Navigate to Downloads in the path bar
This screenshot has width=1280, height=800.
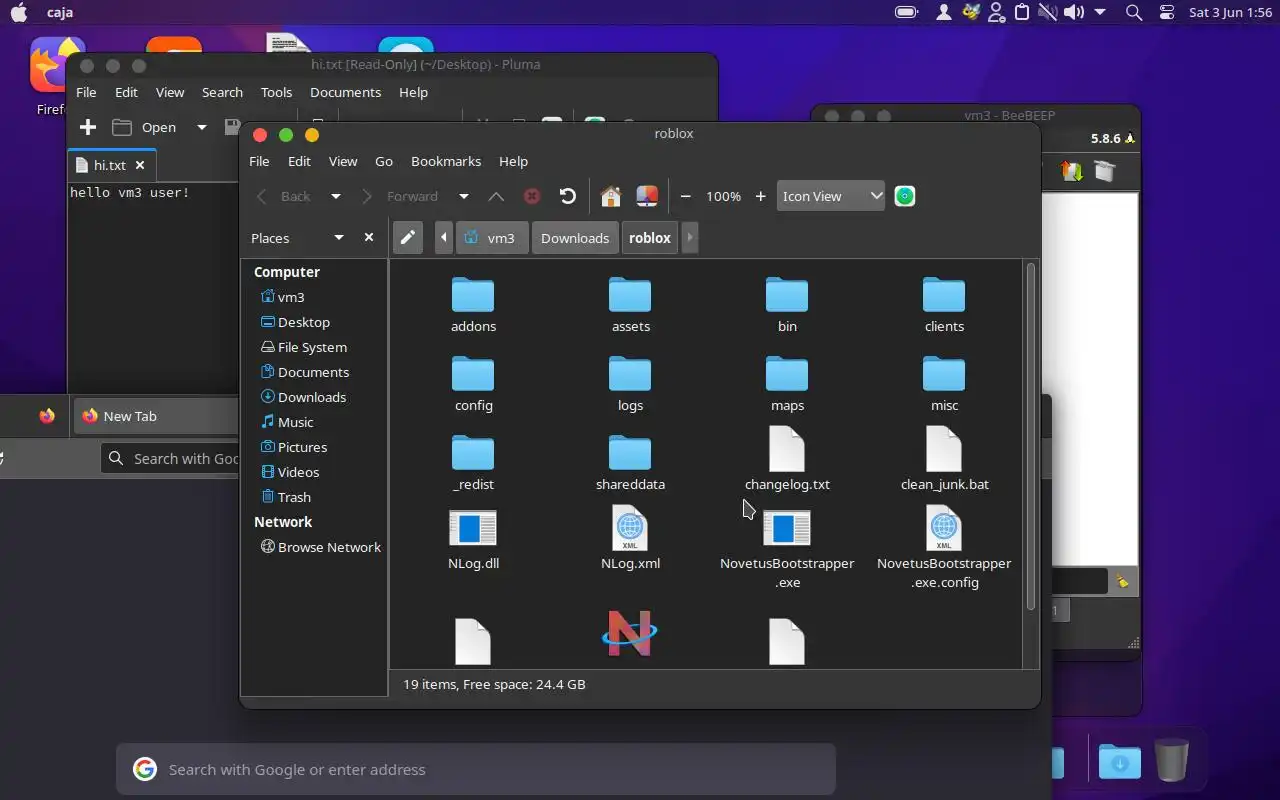point(575,238)
